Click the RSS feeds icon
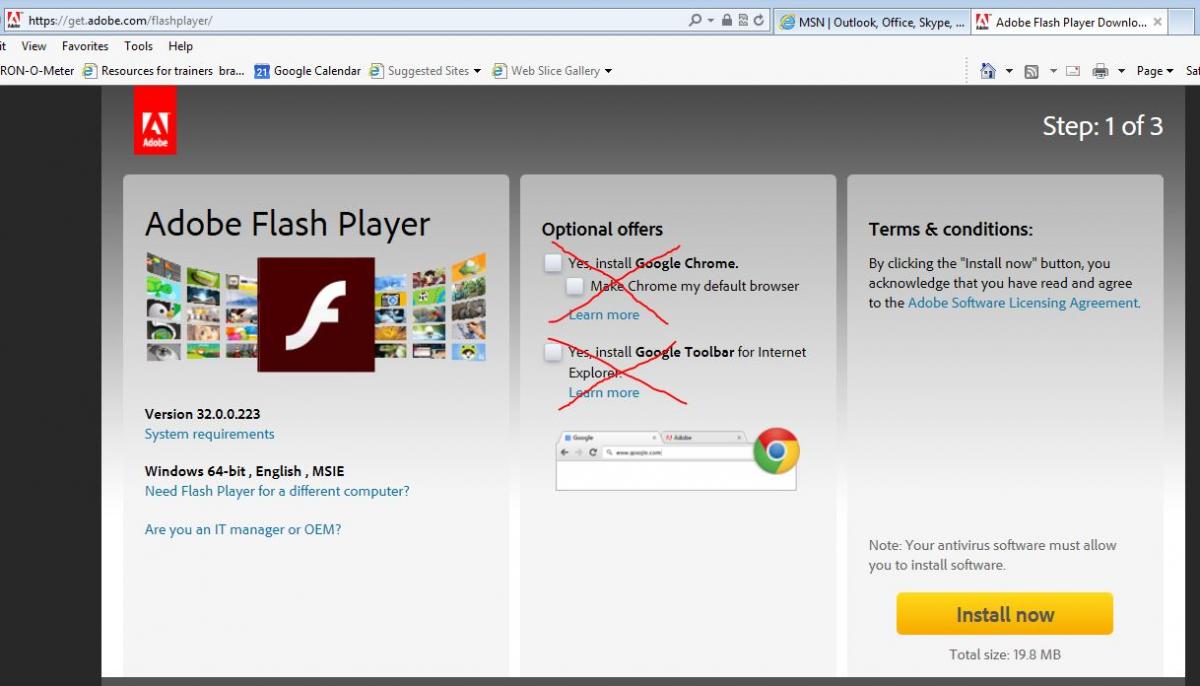Screen dimensions: 1200x686 click(x=1031, y=71)
